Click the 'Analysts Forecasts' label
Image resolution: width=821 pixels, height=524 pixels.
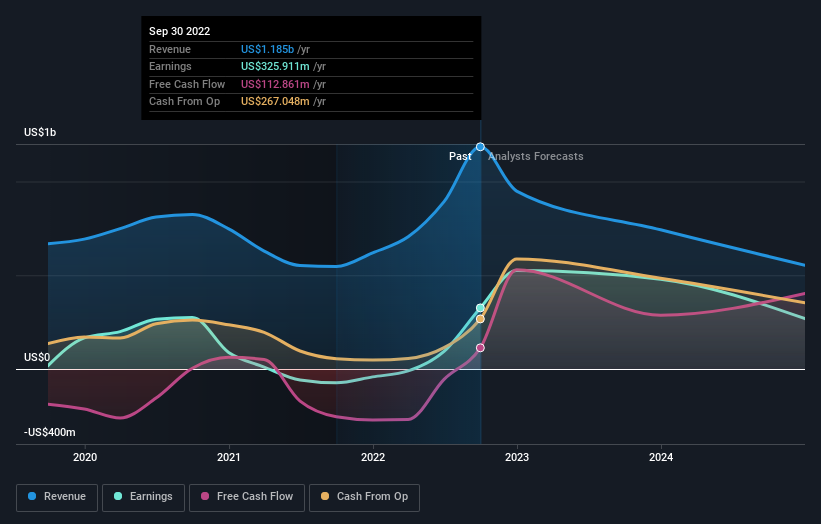pyautogui.click(x=536, y=156)
